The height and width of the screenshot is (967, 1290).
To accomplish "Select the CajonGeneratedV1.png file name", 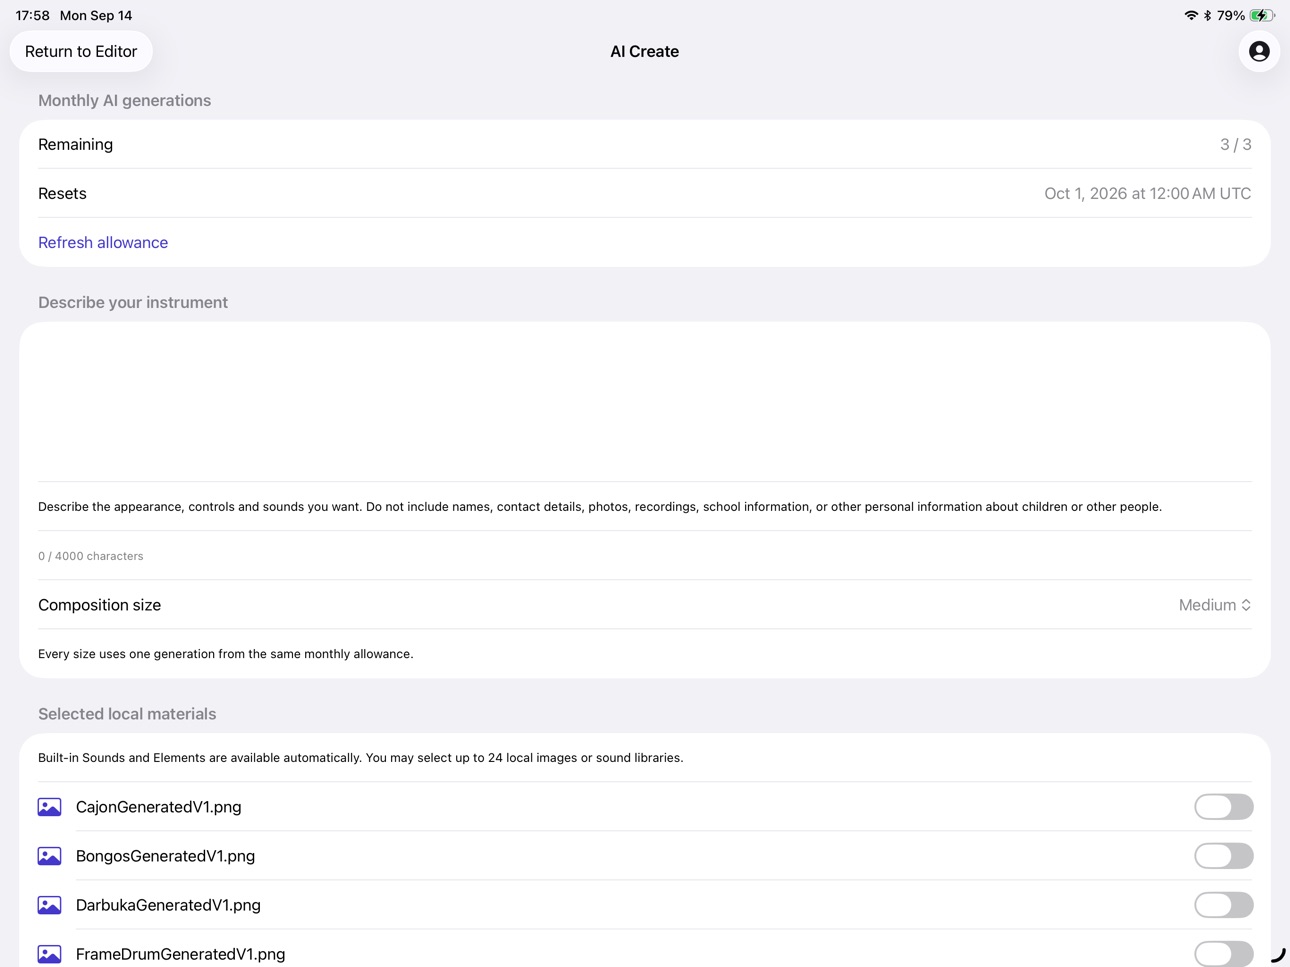I will (159, 807).
